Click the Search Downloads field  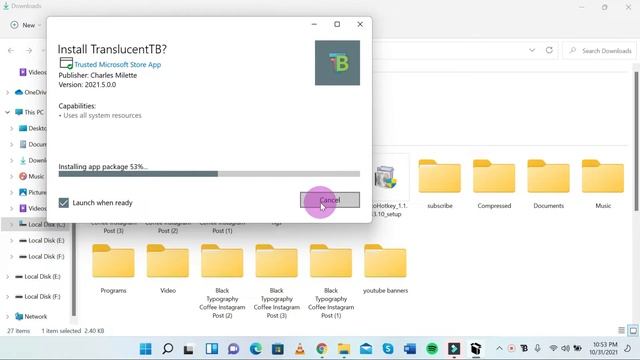point(600,51)
